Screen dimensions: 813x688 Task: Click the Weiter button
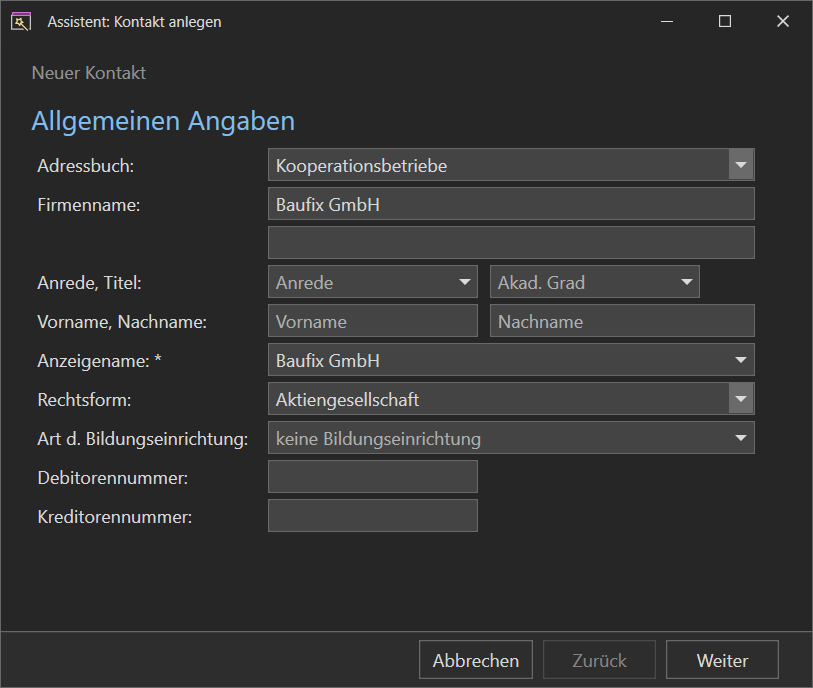[722, 659]
